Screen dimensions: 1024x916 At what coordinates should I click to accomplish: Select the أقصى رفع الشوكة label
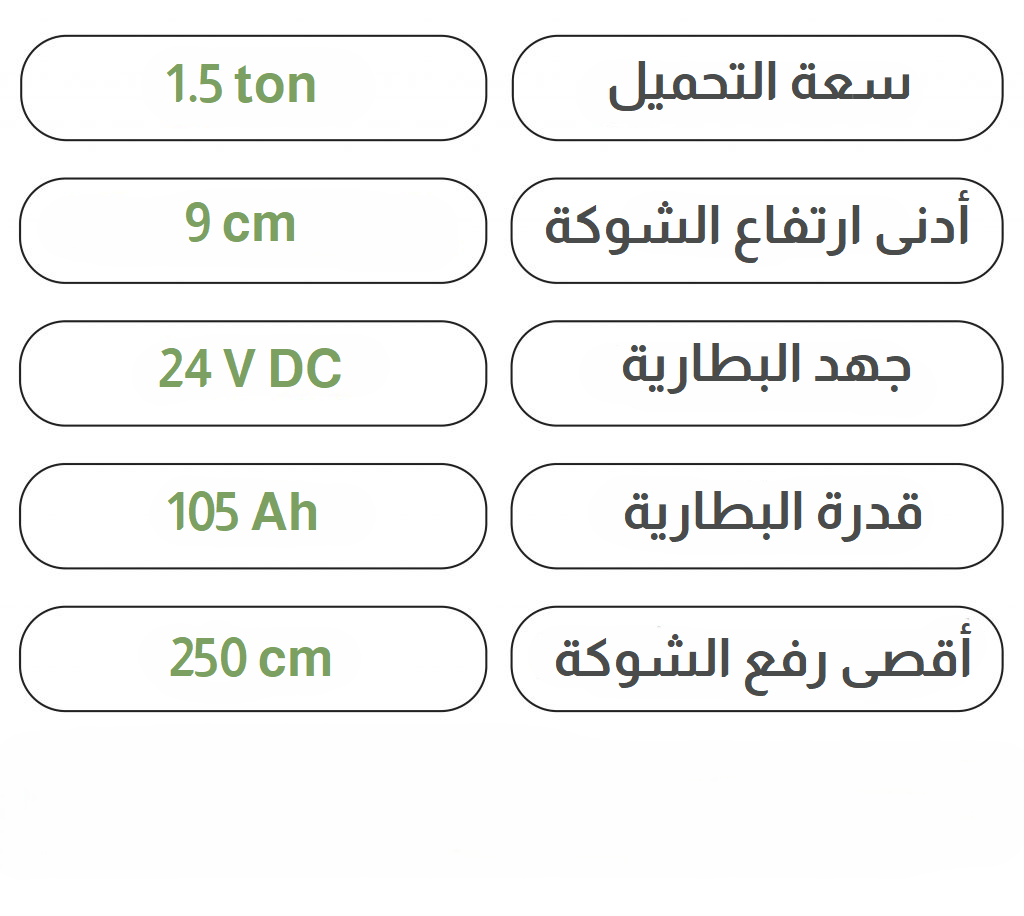click(757, 659)
